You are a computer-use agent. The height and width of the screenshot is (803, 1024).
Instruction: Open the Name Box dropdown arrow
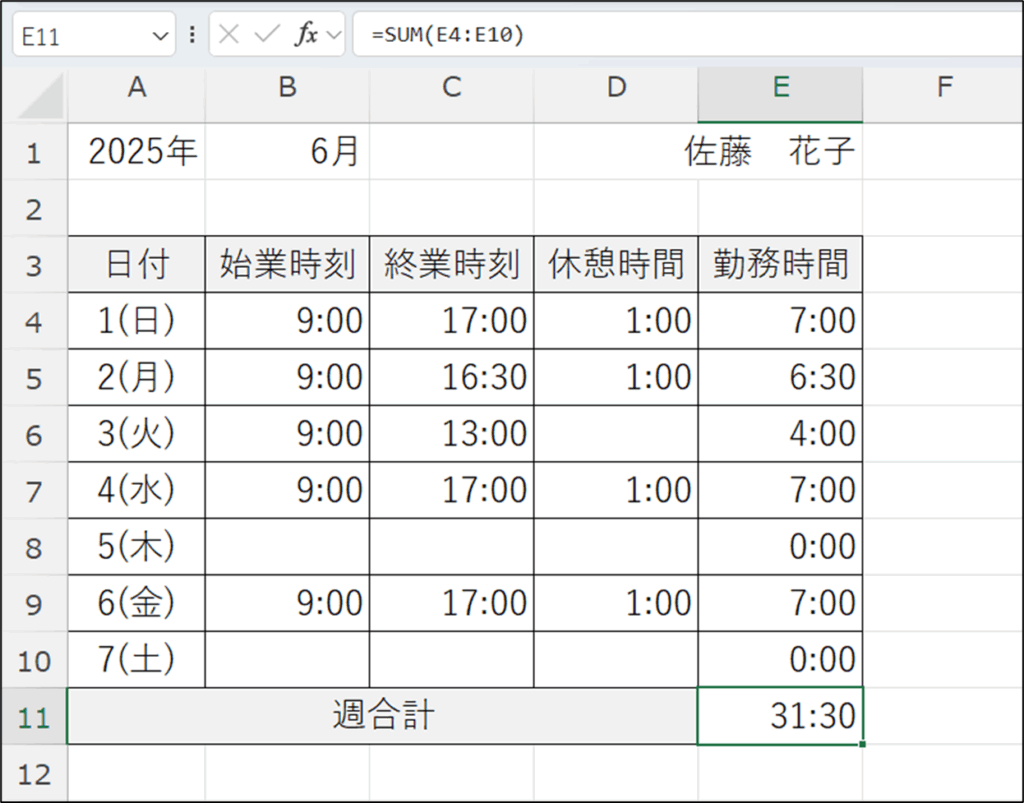(x=160, y=36)
